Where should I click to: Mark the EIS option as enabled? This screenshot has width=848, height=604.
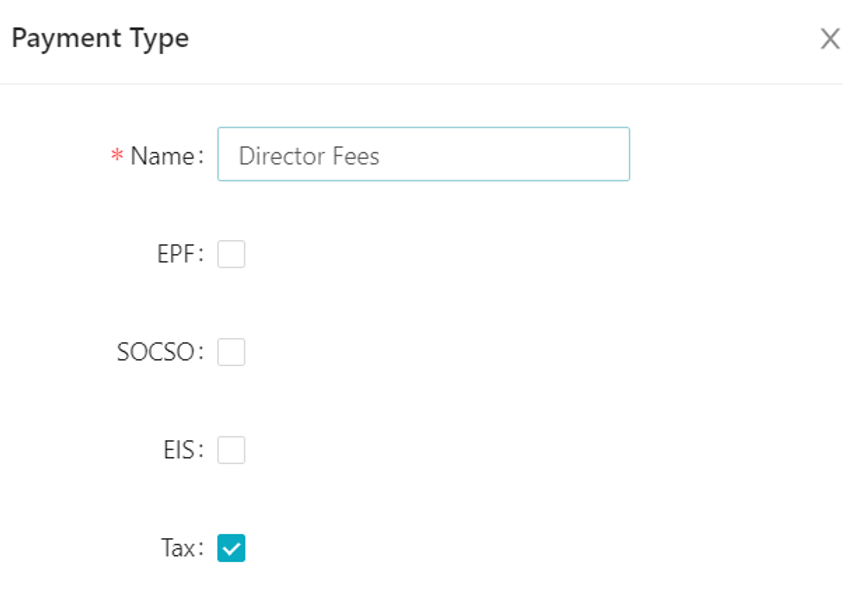(x=231, y=450)
